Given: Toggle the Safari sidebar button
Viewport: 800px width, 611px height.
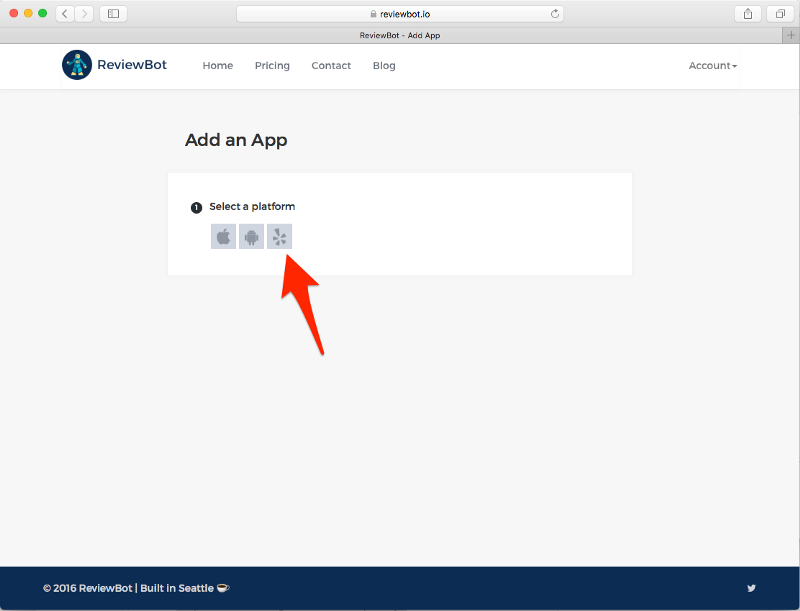Looking at the screenshot, I should click(113, 14).
